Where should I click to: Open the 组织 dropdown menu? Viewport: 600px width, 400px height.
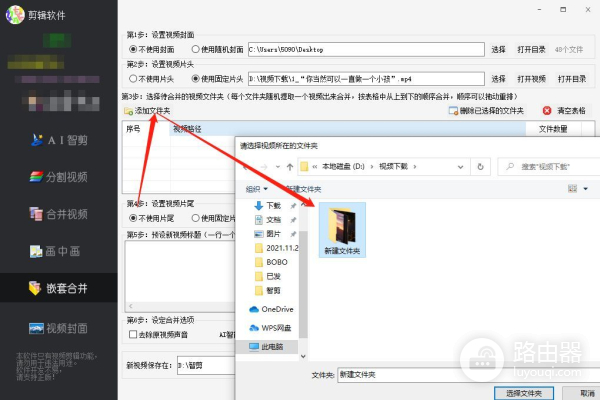(256, 189)
